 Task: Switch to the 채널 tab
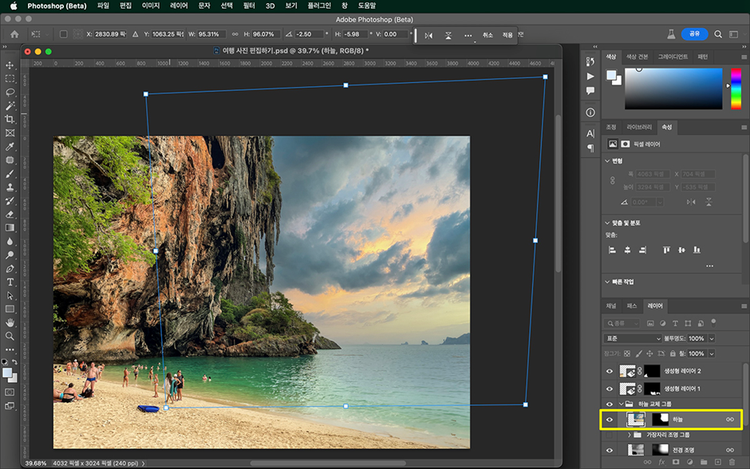tap(611, 305)
